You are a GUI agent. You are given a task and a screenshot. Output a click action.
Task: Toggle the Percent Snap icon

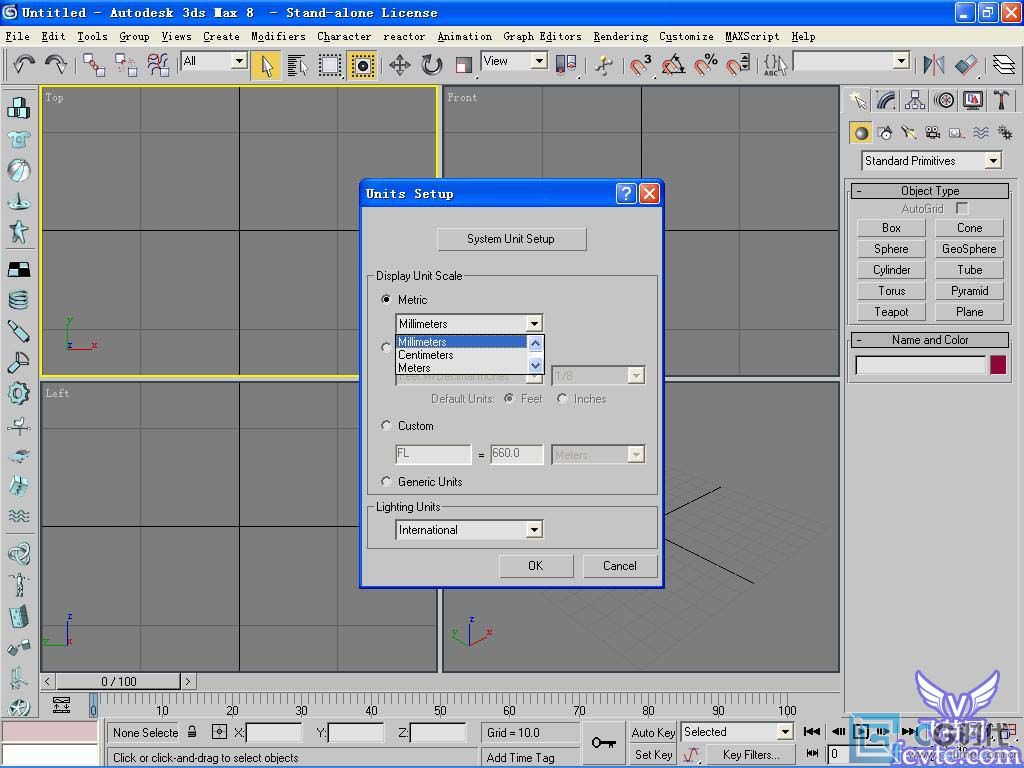706,65
